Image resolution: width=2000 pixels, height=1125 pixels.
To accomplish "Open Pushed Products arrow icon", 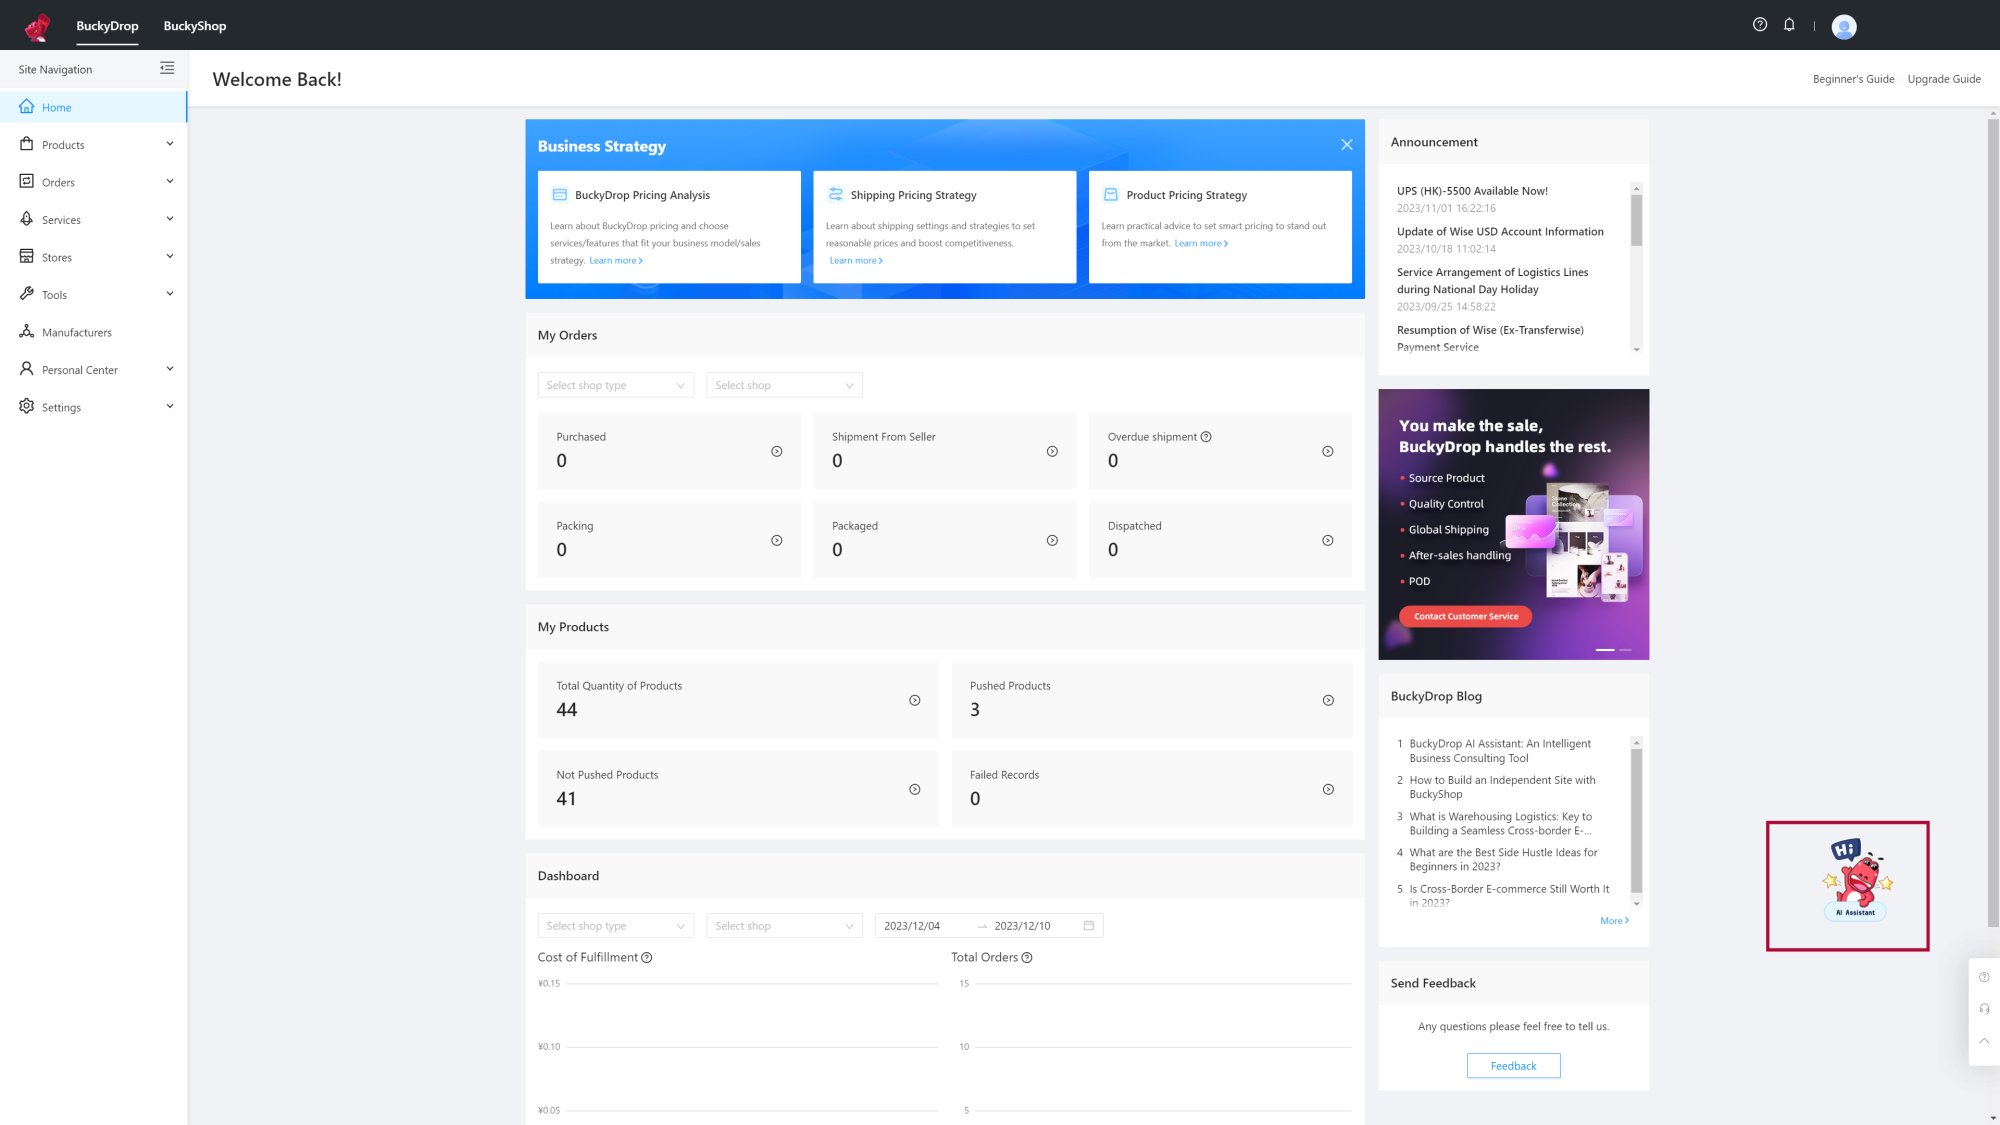I will [1328, 701].
